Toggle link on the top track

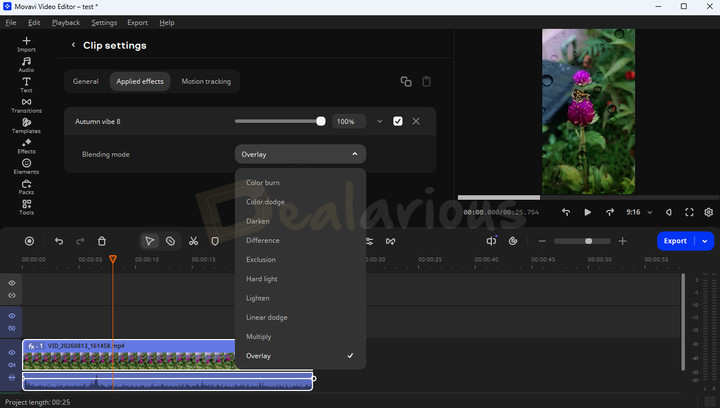pos(12,295)
